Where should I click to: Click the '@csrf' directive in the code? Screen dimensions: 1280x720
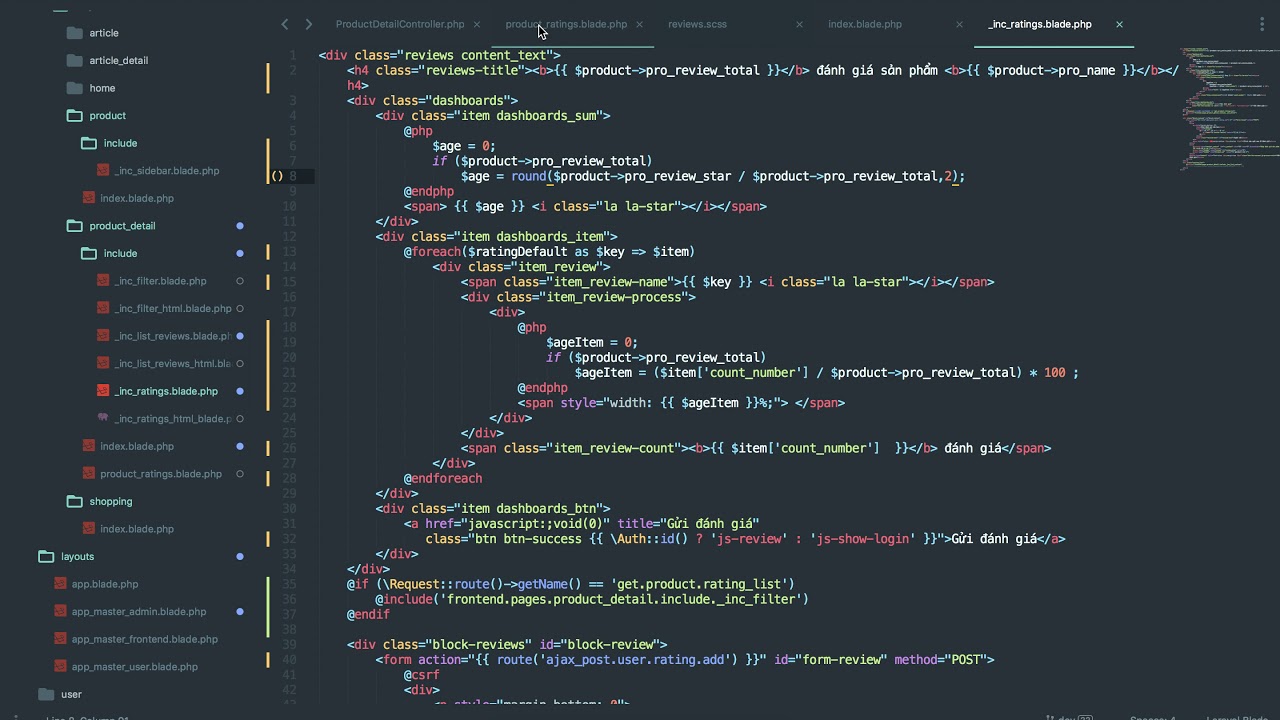coord(422,675)
